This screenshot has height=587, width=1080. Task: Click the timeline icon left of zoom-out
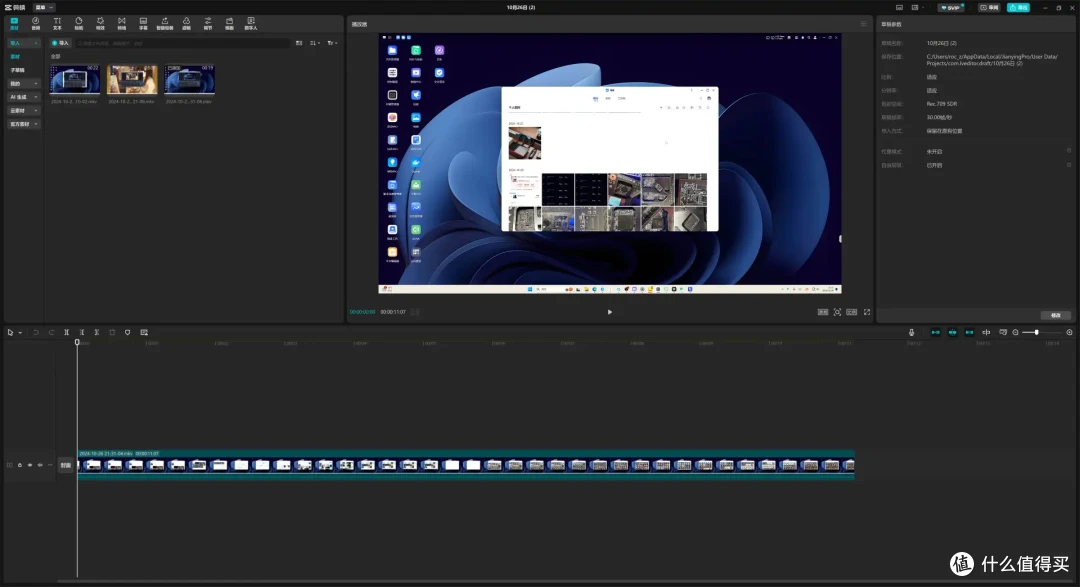point(1003,332)
